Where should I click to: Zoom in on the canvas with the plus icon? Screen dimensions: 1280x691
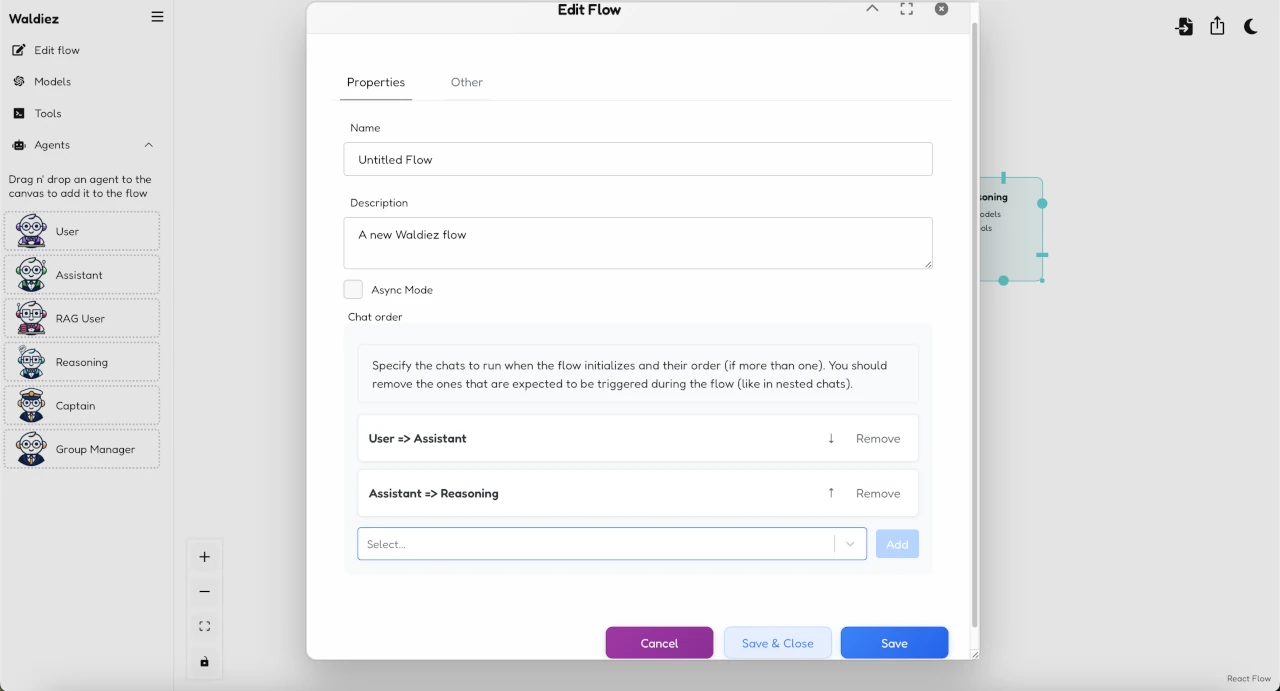pos(204,557)
